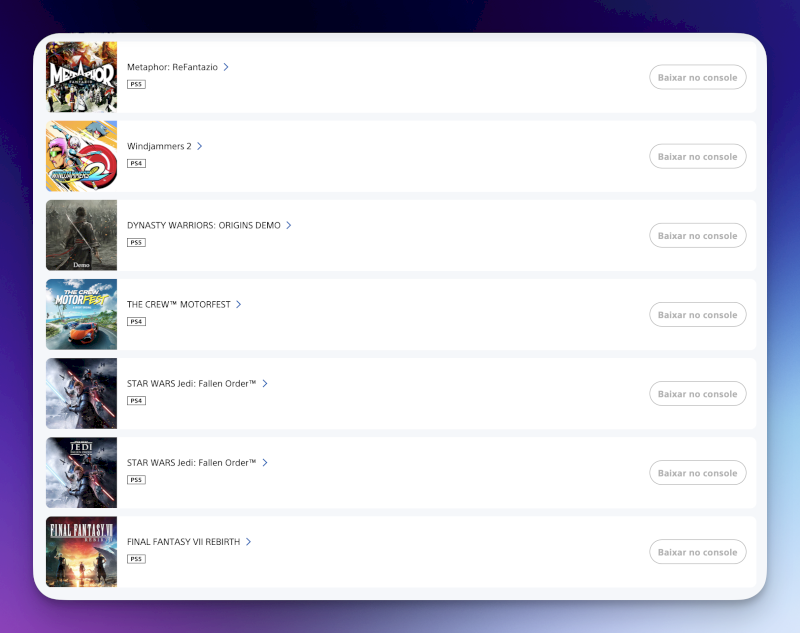800x633 pixels.
Task: Select THE CREW MOTORFEST title link
Action: click(x=179, y=304)
